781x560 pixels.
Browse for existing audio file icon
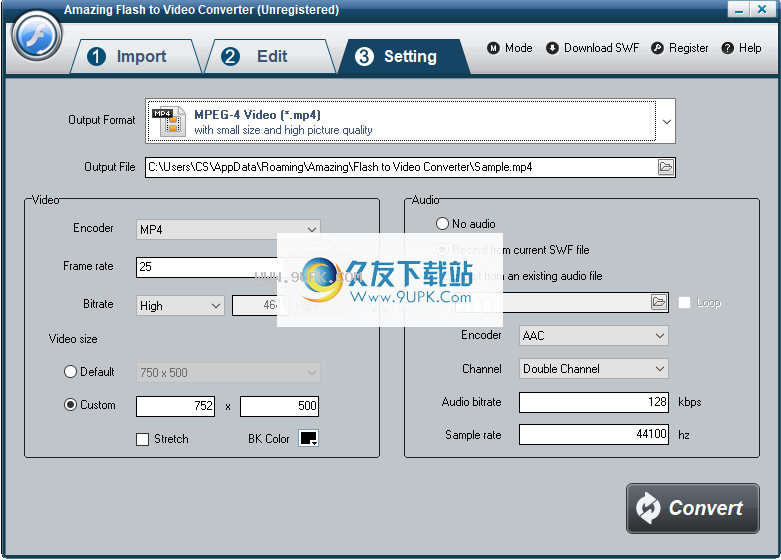click(x=658, y=302)
